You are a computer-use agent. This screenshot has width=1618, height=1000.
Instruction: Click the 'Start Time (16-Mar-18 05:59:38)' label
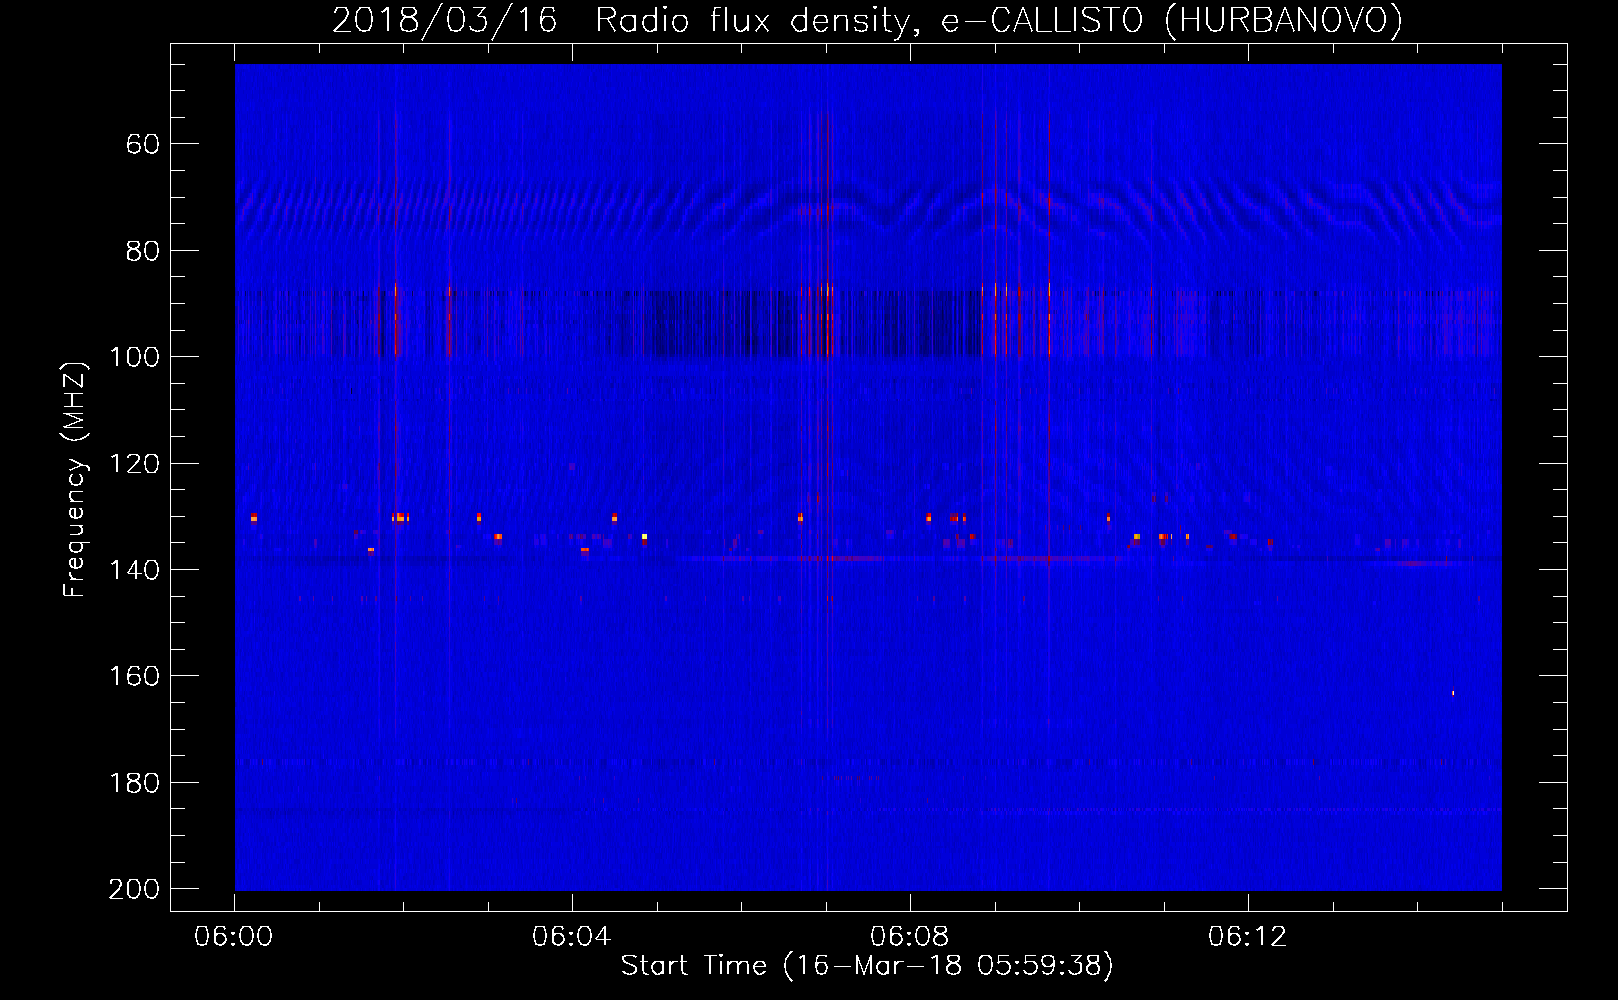point(867,966)
